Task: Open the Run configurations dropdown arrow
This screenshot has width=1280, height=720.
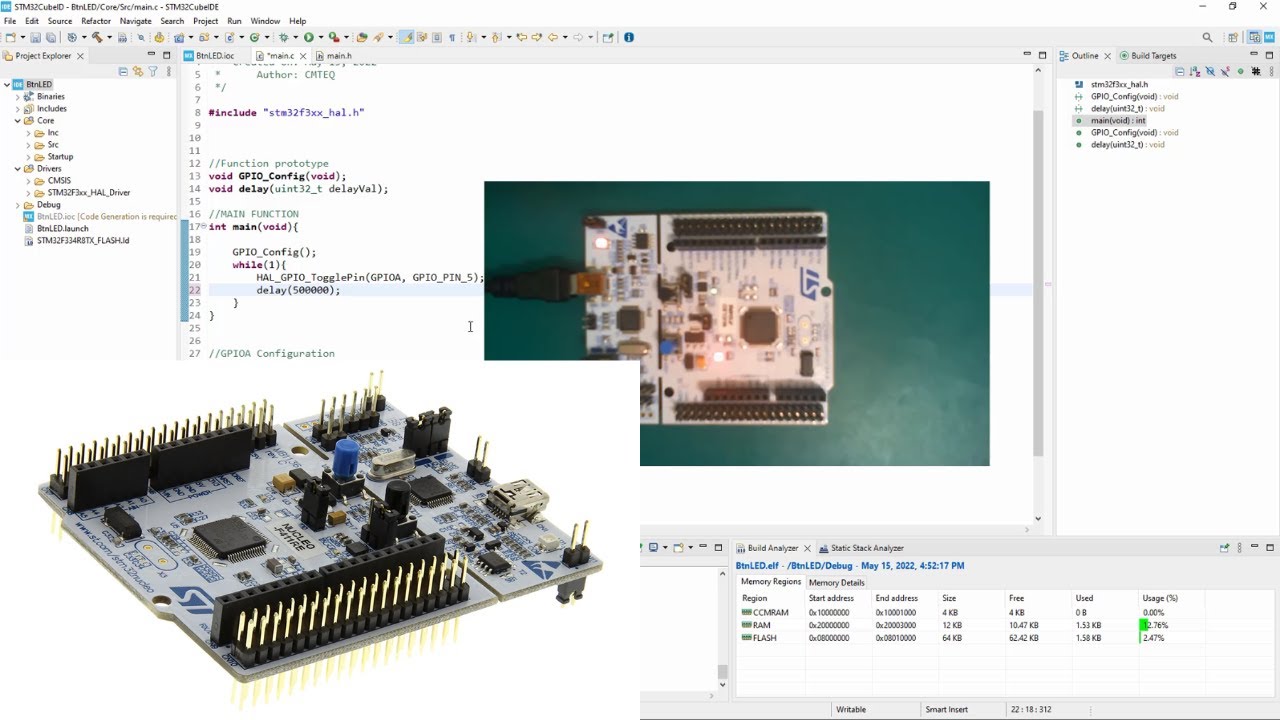Action: (321, 38)
